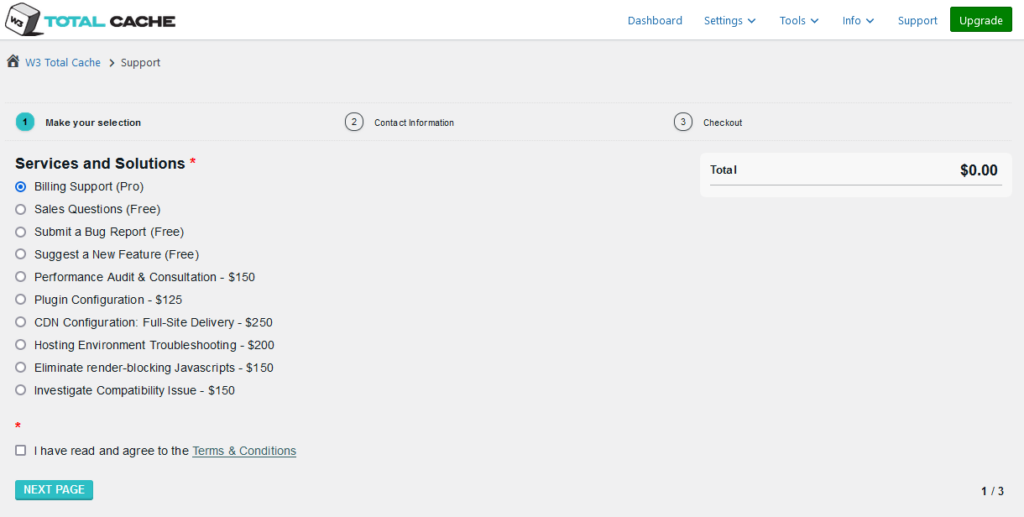Click the home icon in breadcrumb
The image size is (1024, 517).
(x=13, y=62)
